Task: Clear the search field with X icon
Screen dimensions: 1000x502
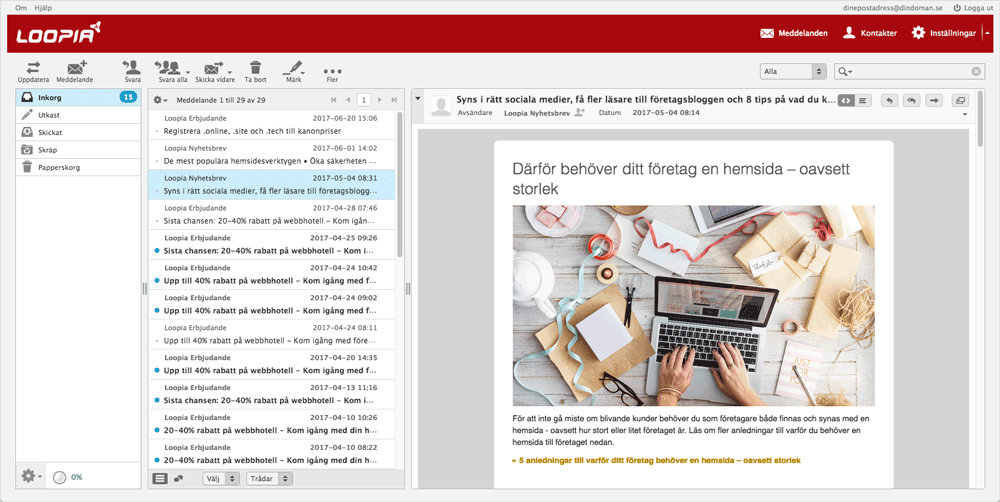Action: click(x=976, y=71)
